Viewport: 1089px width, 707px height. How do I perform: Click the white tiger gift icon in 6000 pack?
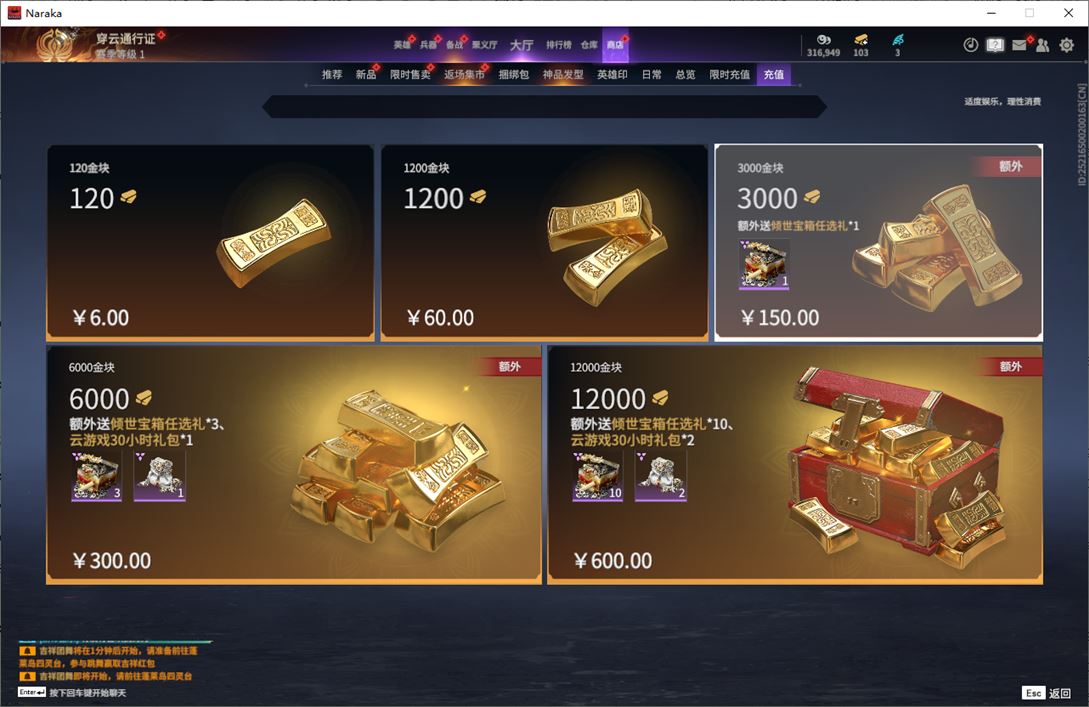160,476
